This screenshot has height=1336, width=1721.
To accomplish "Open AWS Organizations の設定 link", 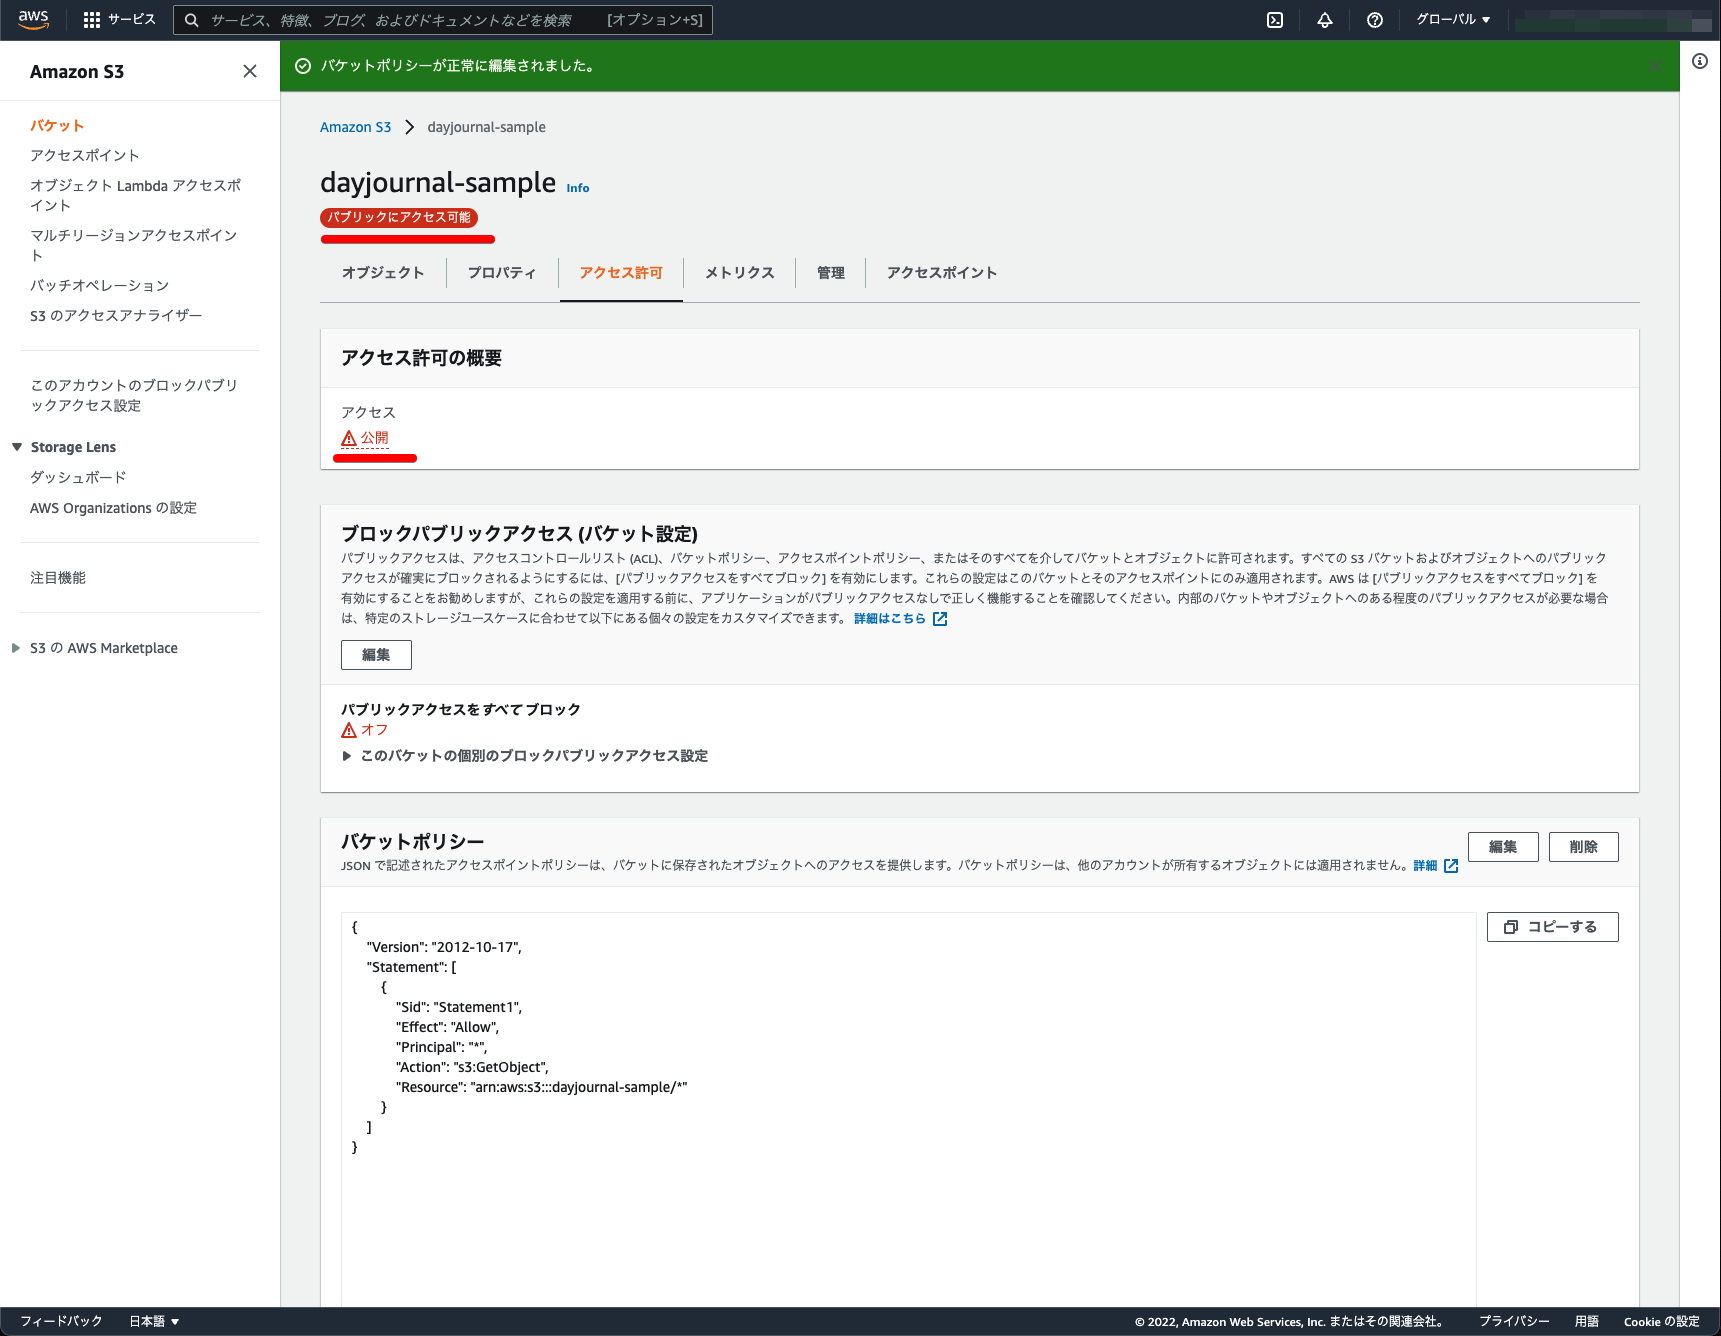I will pos(113,508).
